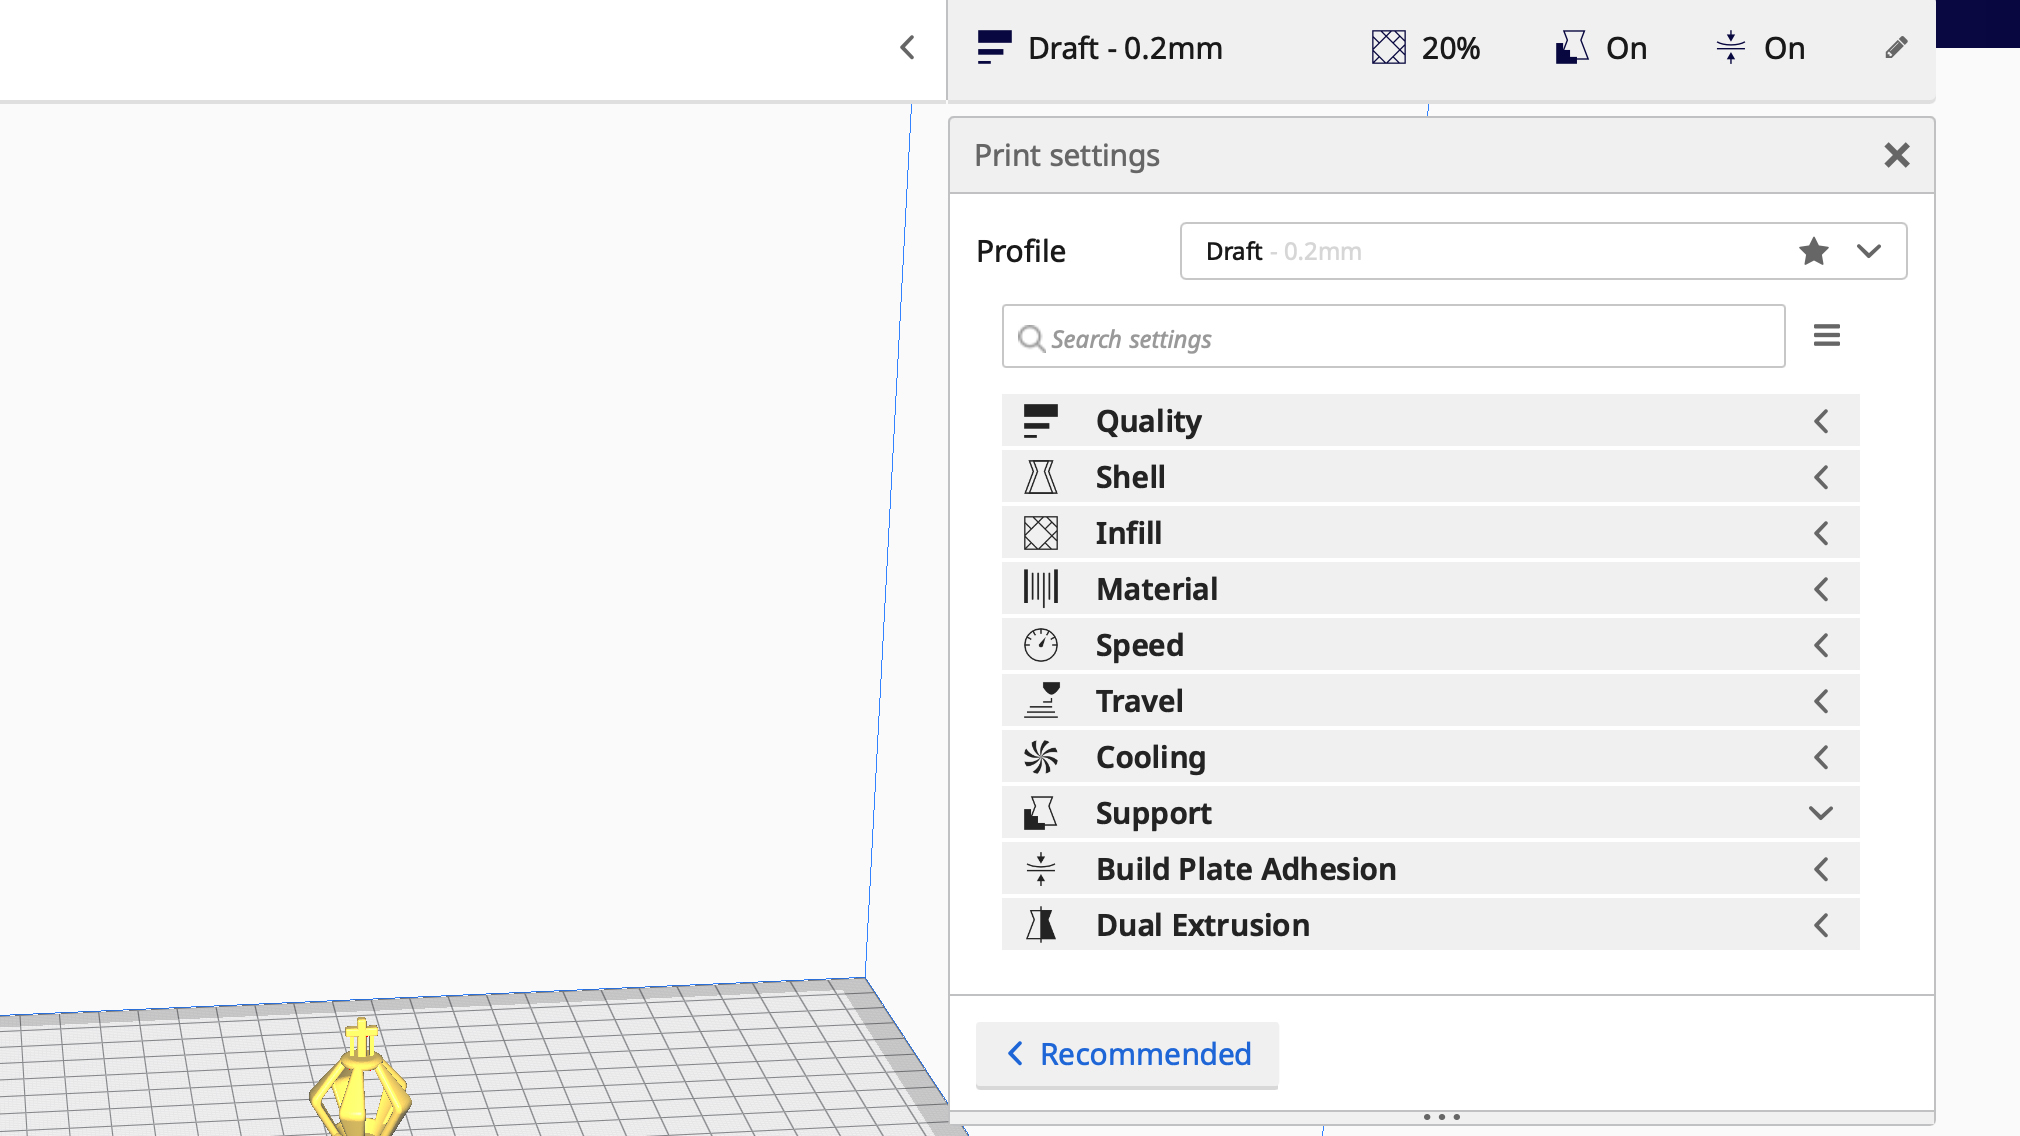Viewport: 2020px width, 1136px height.
Task: Click the profile favorite star icon
Action: (x=1813, y=251)
